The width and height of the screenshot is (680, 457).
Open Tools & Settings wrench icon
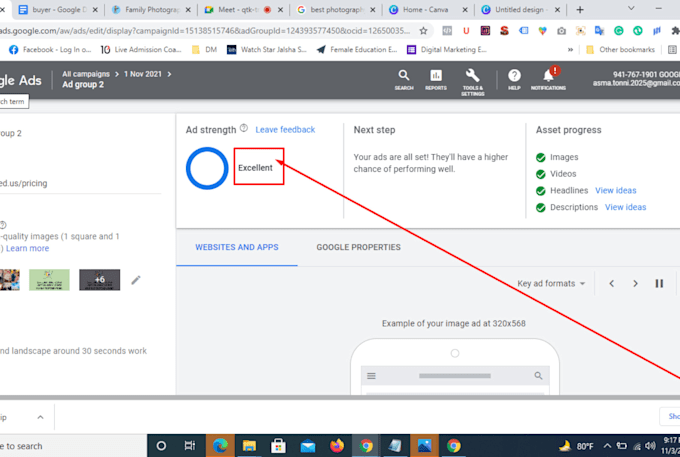472,81
